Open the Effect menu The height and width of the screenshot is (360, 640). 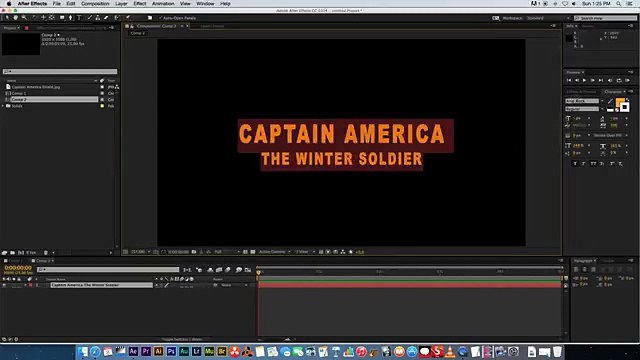pos(140,3)
